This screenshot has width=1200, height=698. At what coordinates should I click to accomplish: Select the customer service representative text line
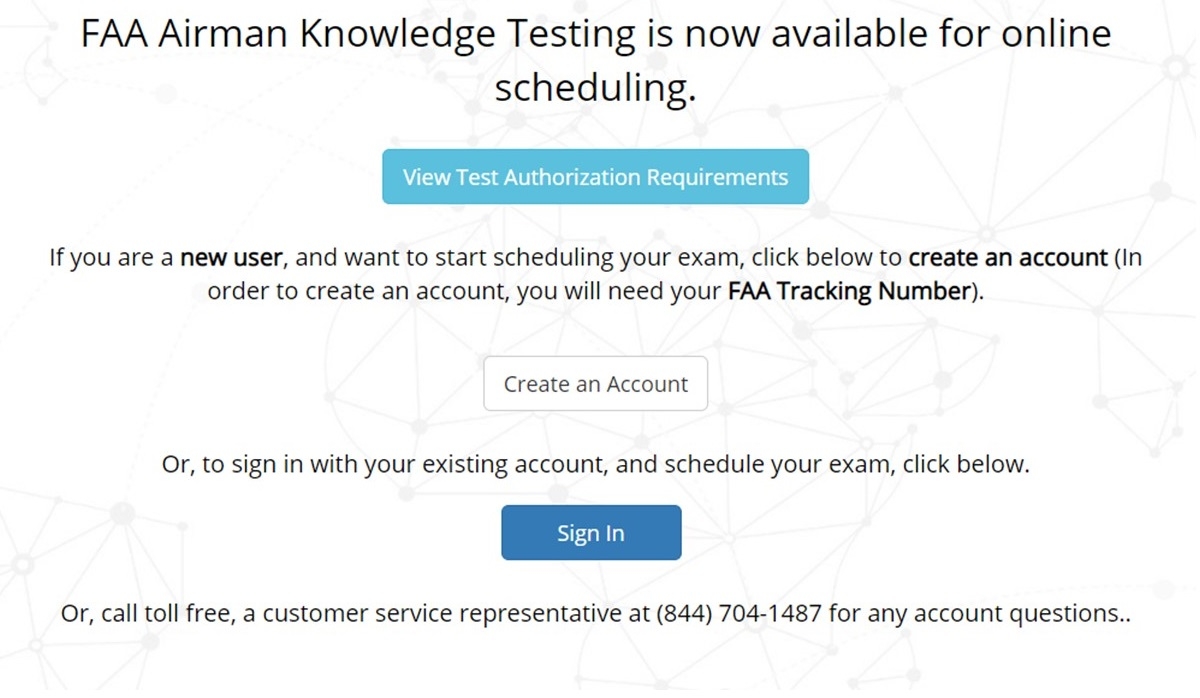595,613
